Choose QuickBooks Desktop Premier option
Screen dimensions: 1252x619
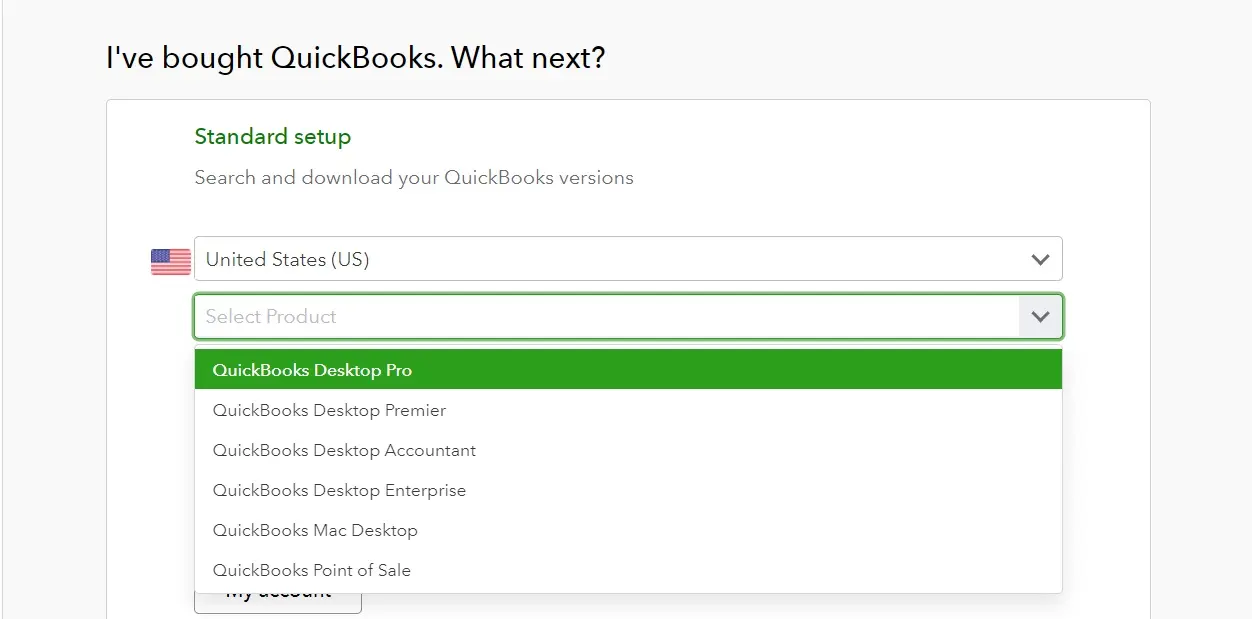[x=628, y=410]
